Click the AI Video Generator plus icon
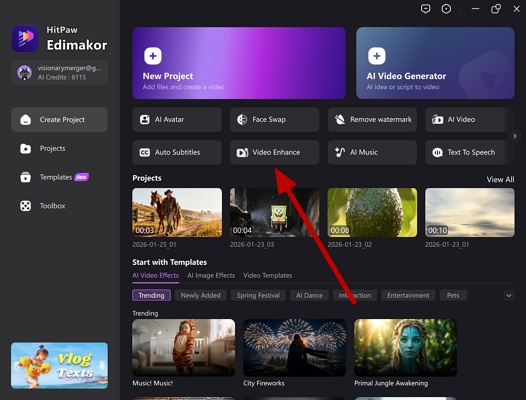Image resolution: width=526 pixels, height=400 pixels. click(376, 56)
